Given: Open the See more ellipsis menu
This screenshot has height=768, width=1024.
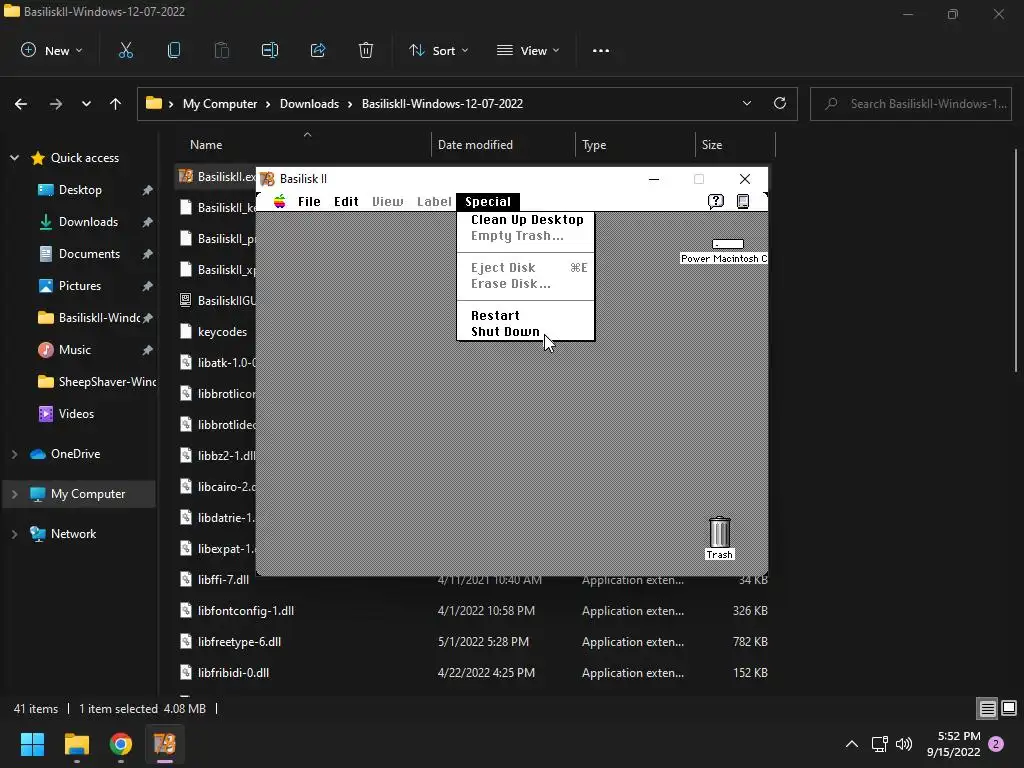Looking at the screenshot, I should coord(601,50).
